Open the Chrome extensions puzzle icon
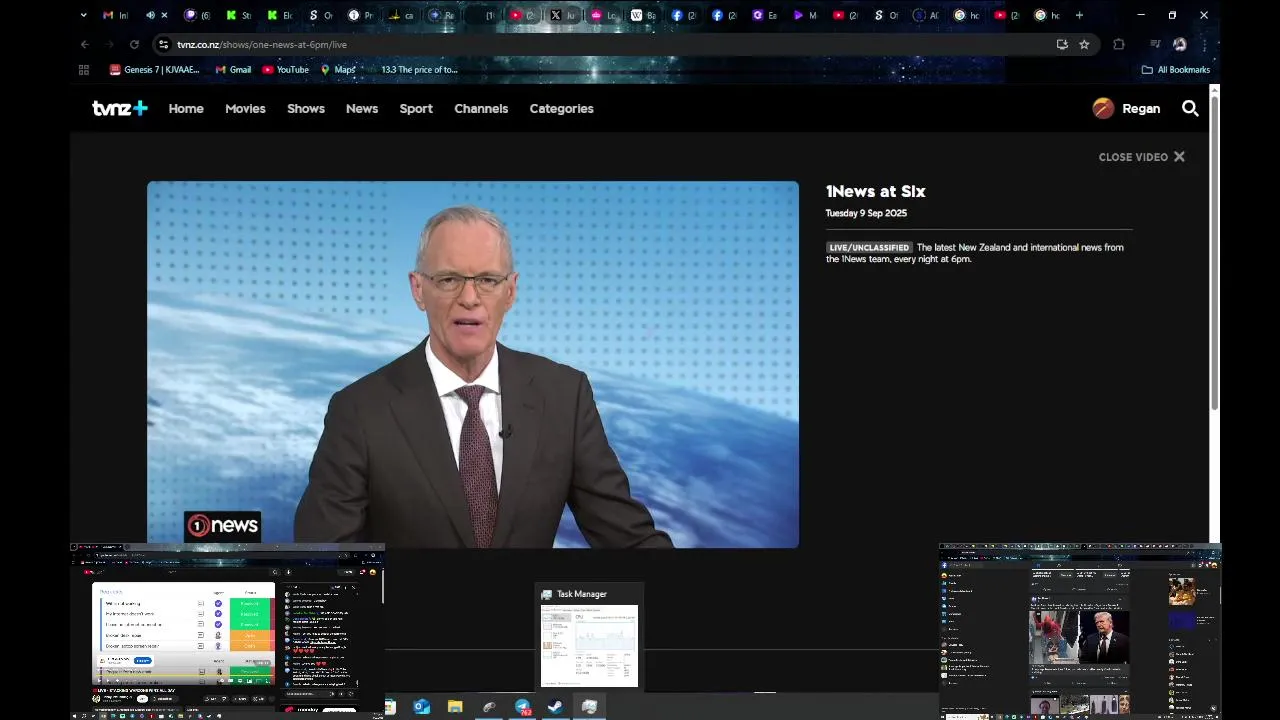 coord(1119,44)
